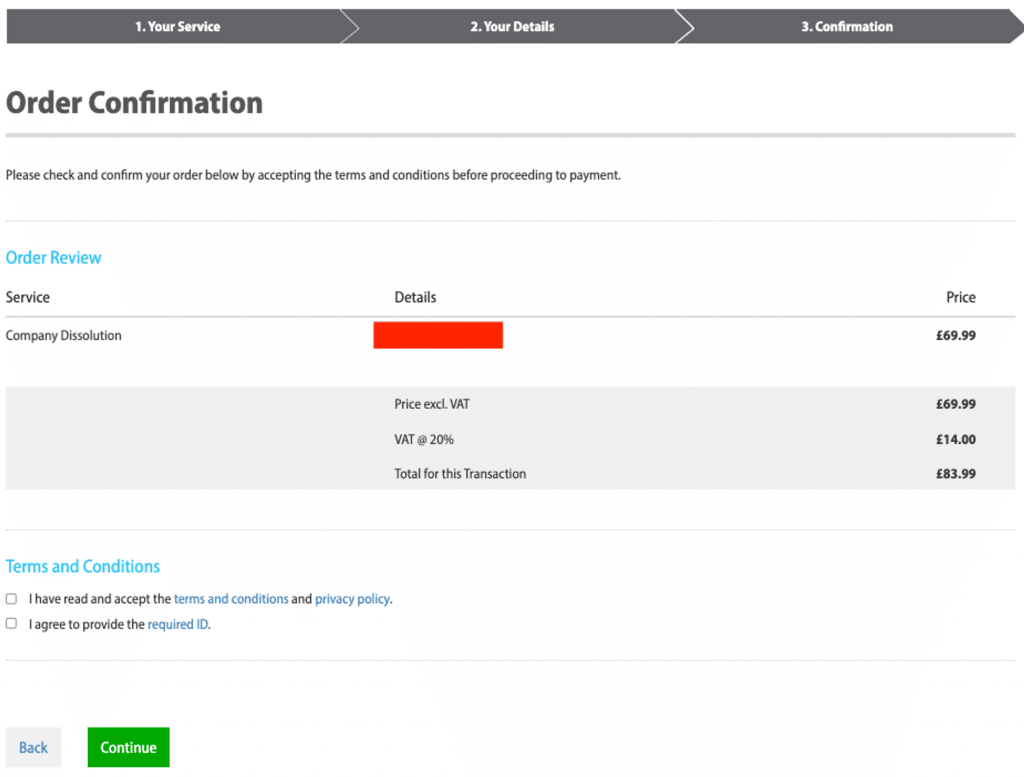Click the 'Please check and confirm your order' instruction text
Screen dimensions: 1024x777
[313, 175]
